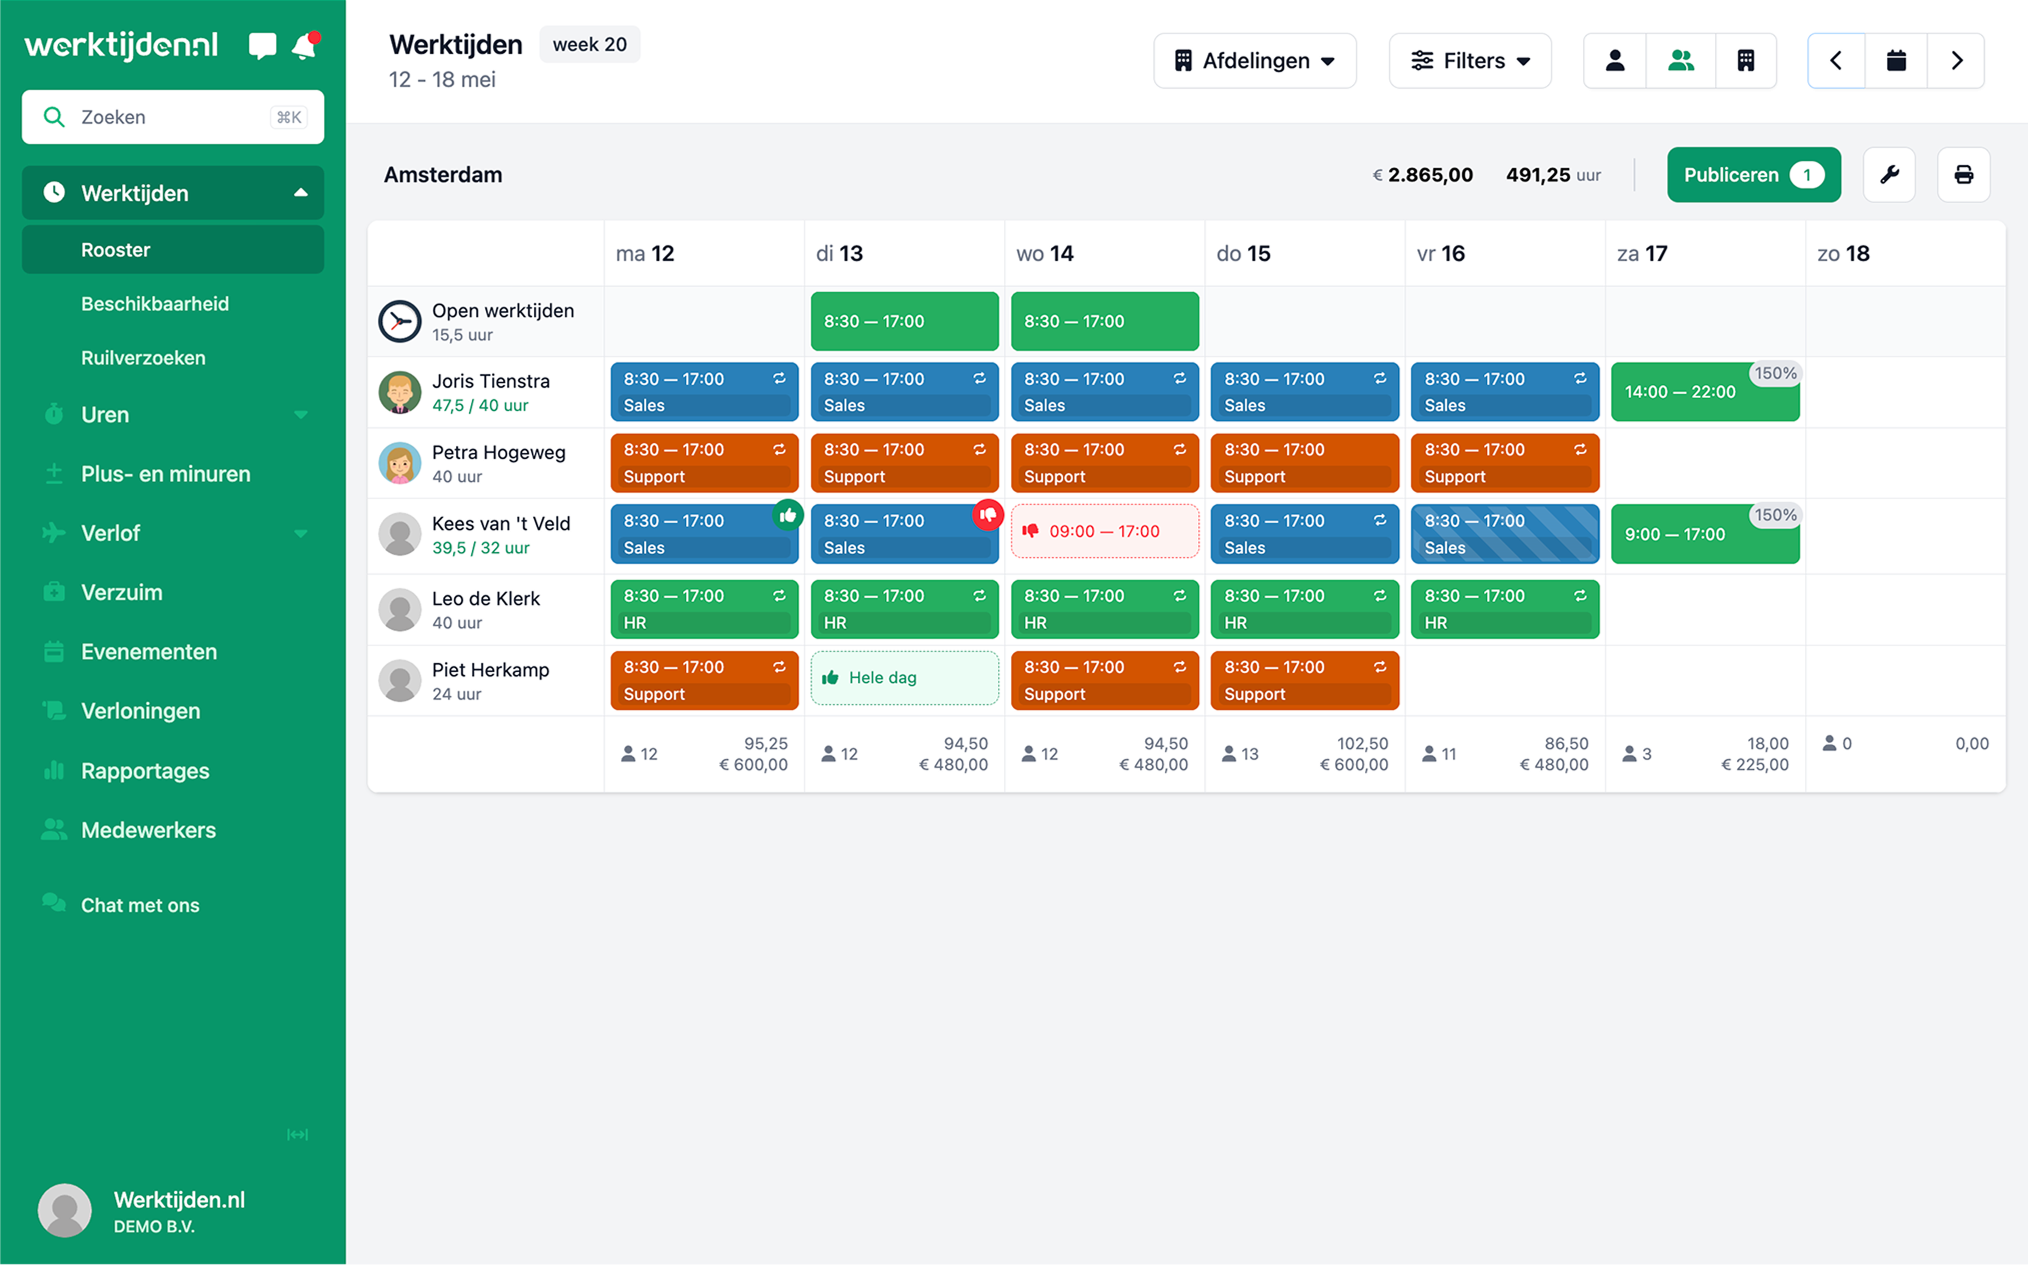This screenshot has width=2029, height=1265.
Task: Go to previous week arrow
Action: (1836, 61)
